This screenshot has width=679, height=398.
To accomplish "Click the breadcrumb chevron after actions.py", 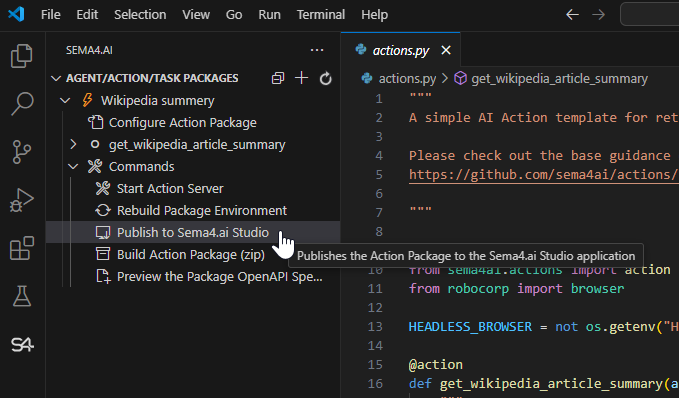I will [x=445, y=78].
